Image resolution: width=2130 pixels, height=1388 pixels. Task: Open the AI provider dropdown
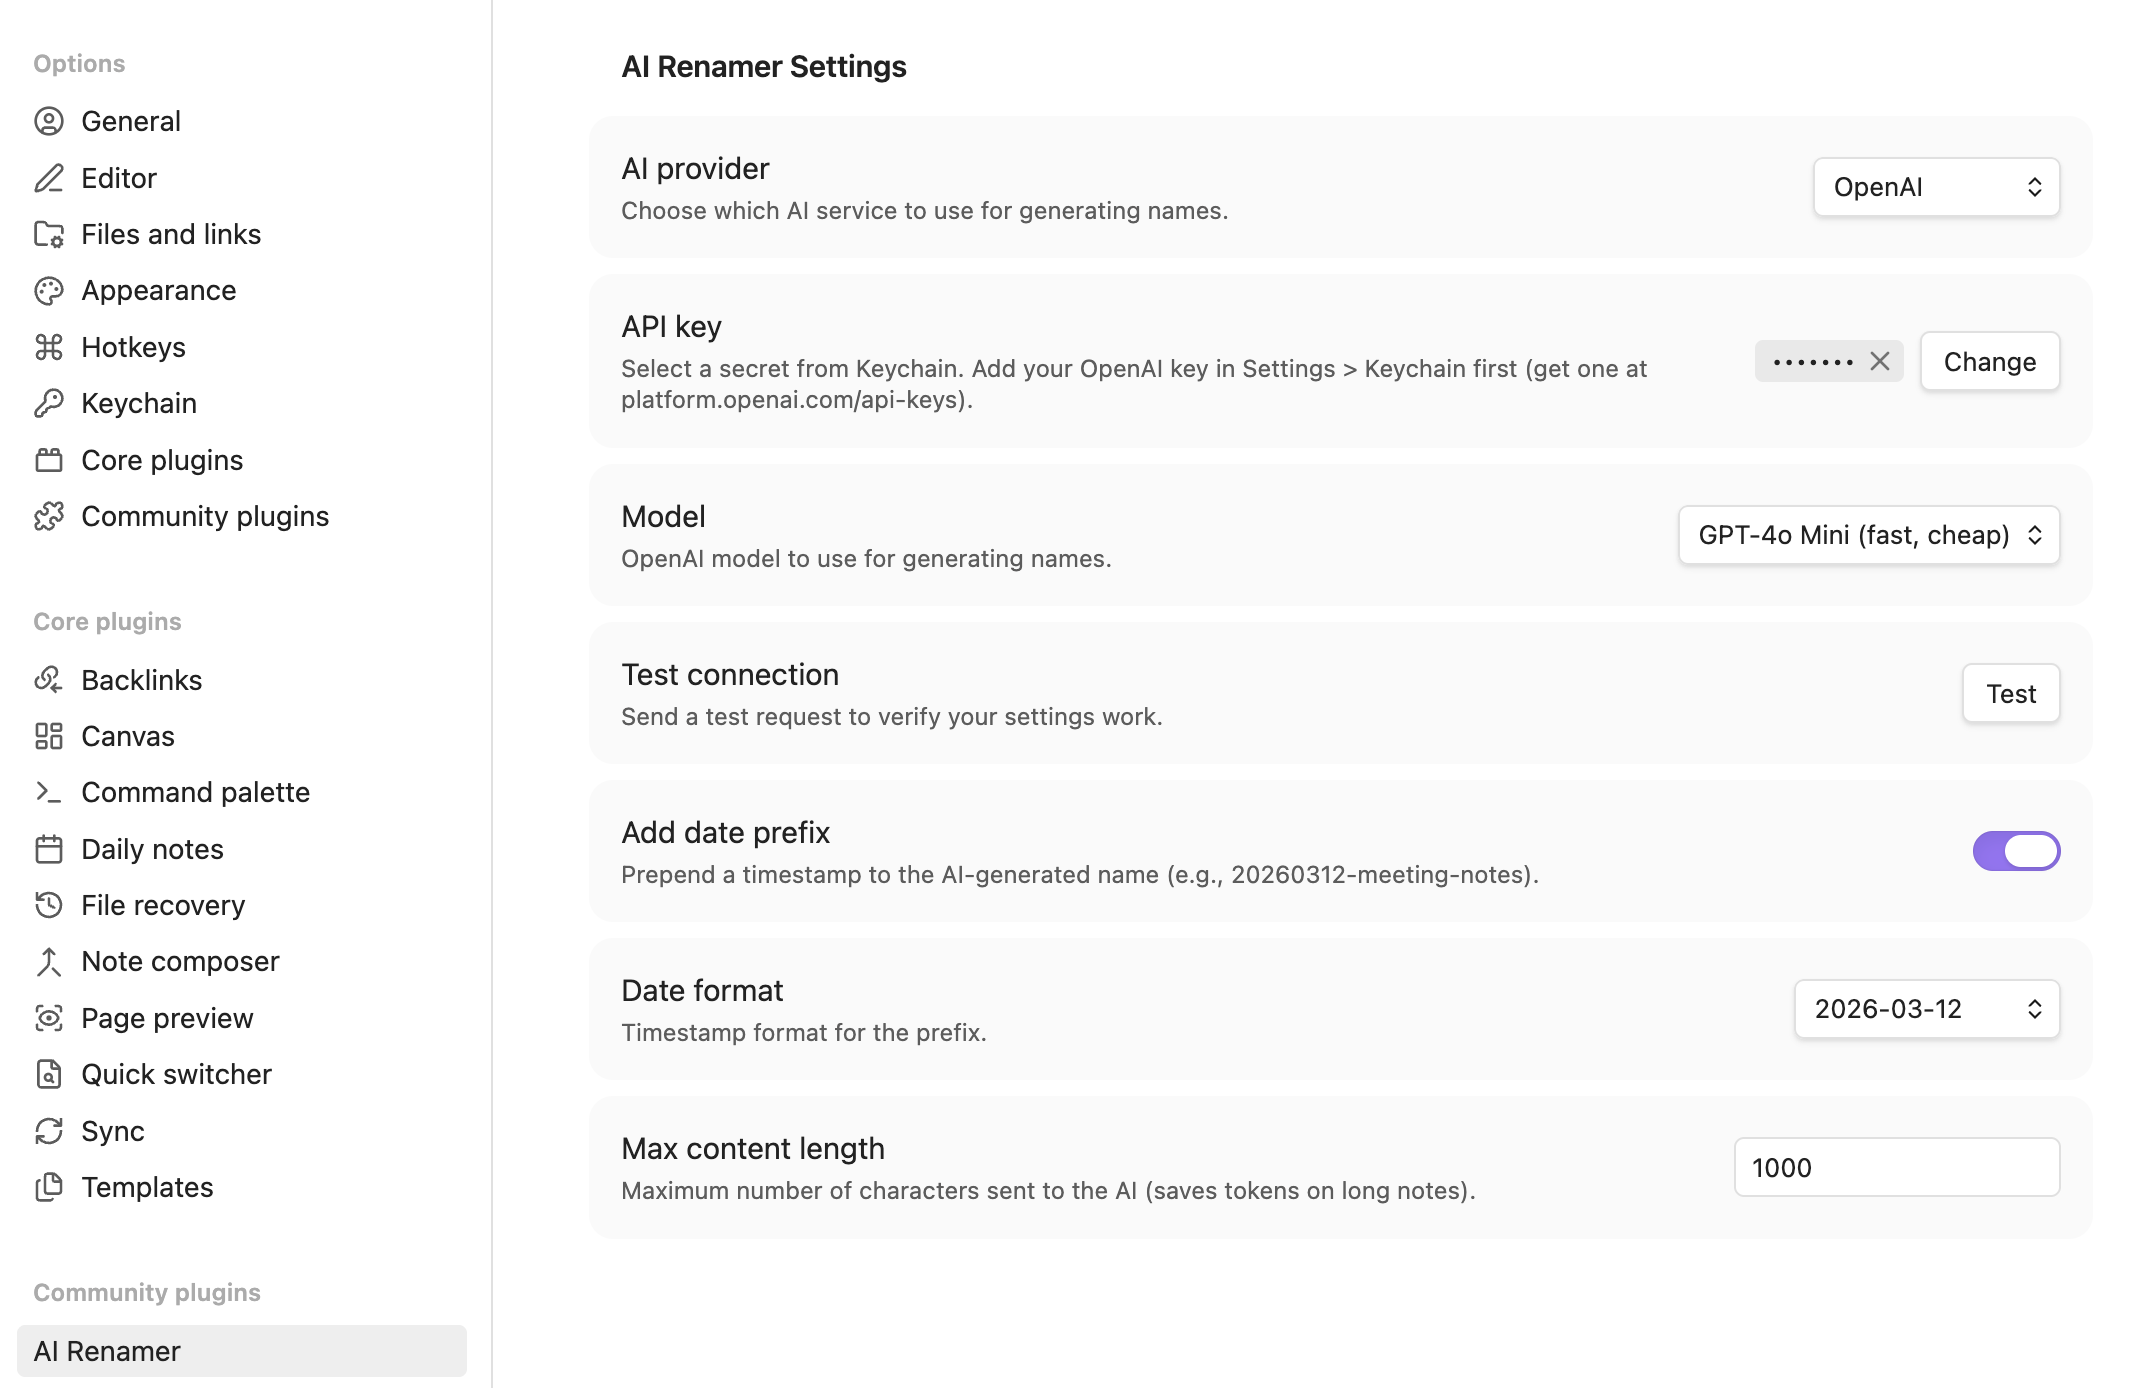coord(1936,187)
